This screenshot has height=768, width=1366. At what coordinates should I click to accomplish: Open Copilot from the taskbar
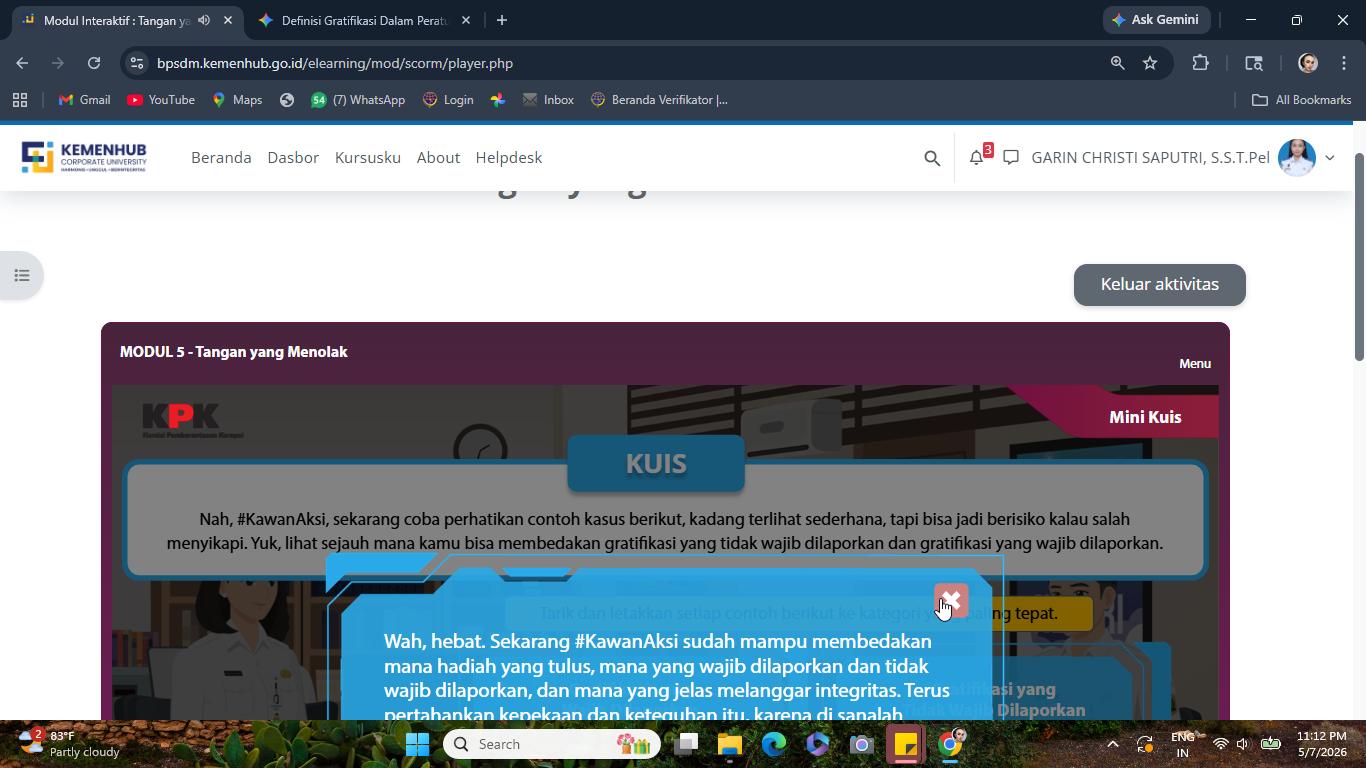[818, 744]
